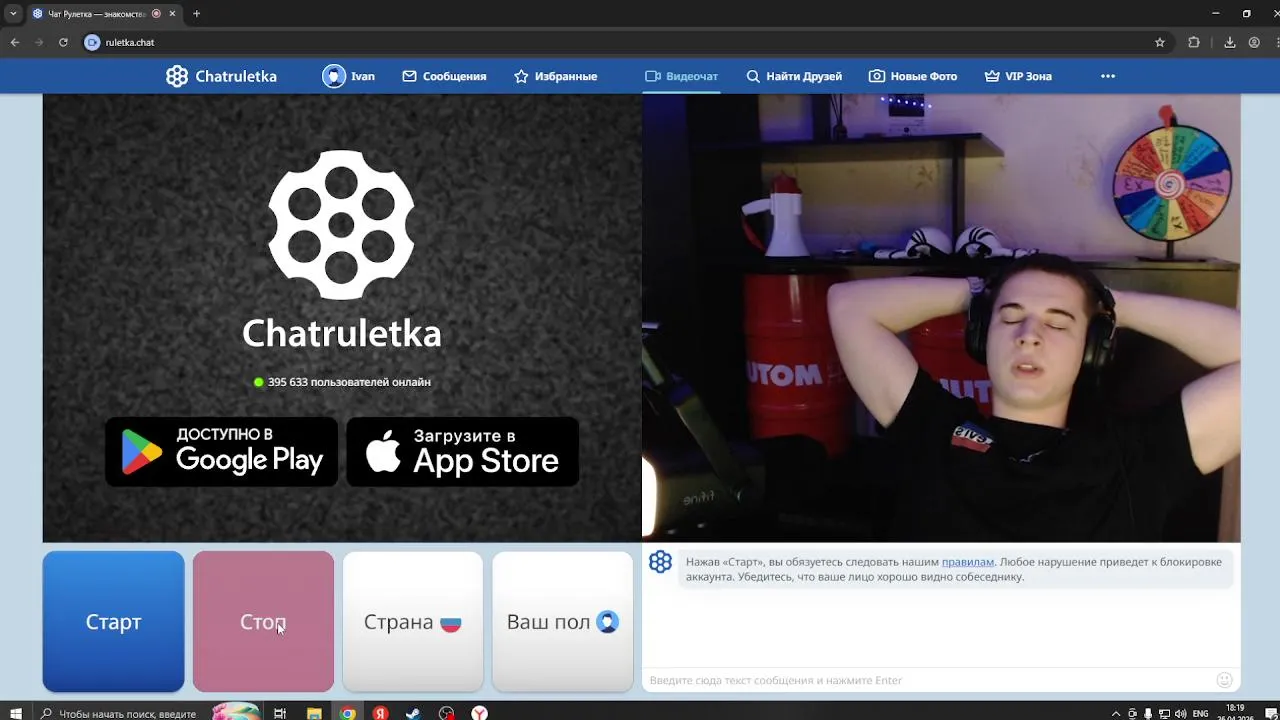Click the App Store download badge
Image resolution: width=1280 pixels, height=720 pixels.
point(462,452)
